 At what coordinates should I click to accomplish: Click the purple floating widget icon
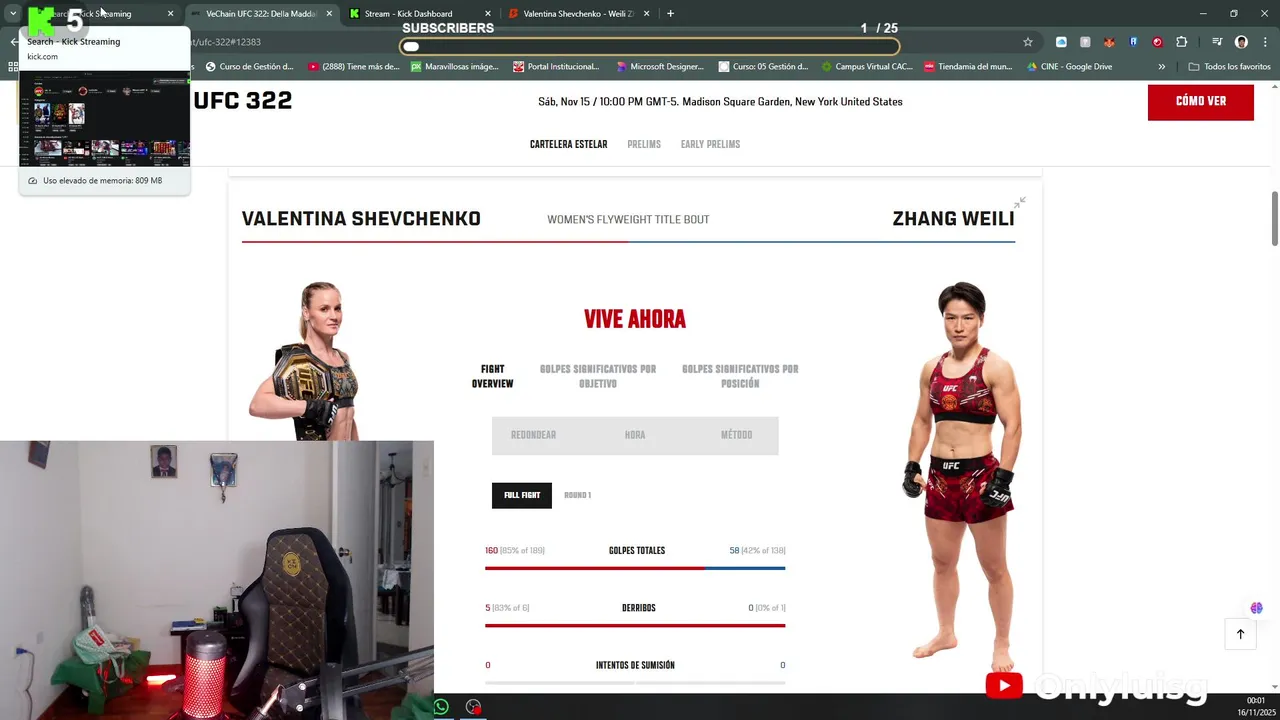click(1256, 608)
